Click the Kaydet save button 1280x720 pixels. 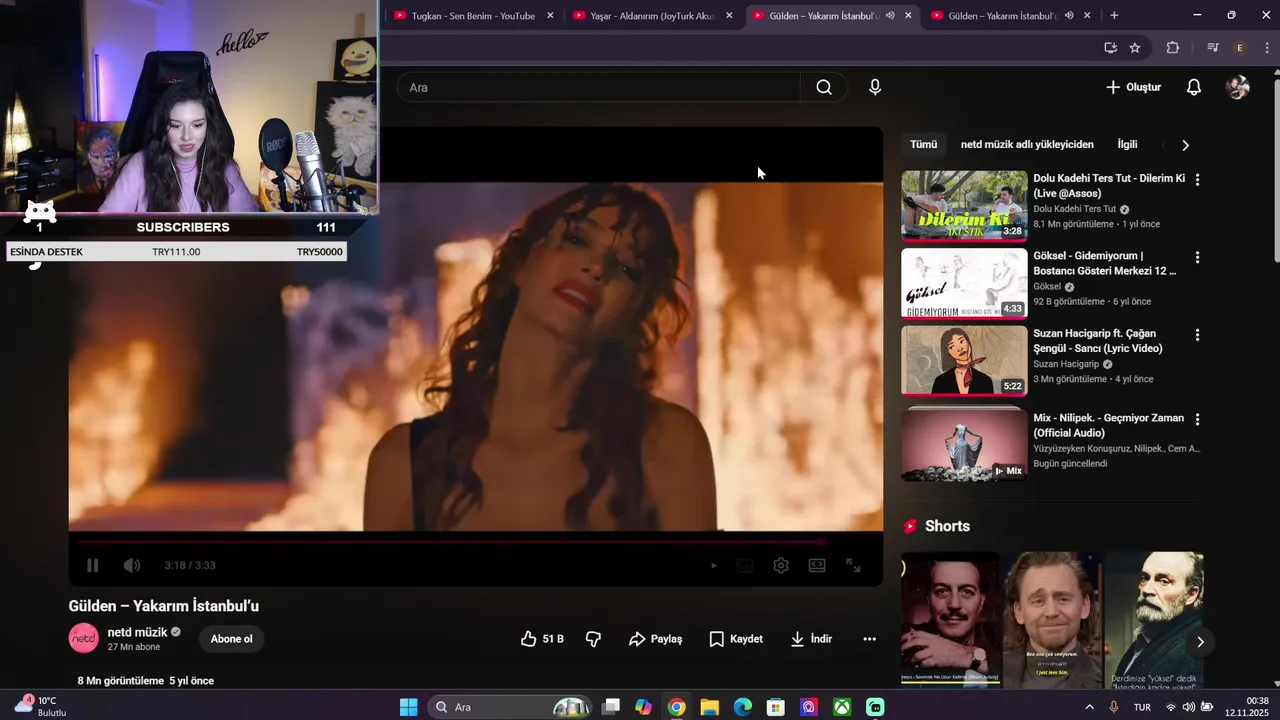coord(736,639)
